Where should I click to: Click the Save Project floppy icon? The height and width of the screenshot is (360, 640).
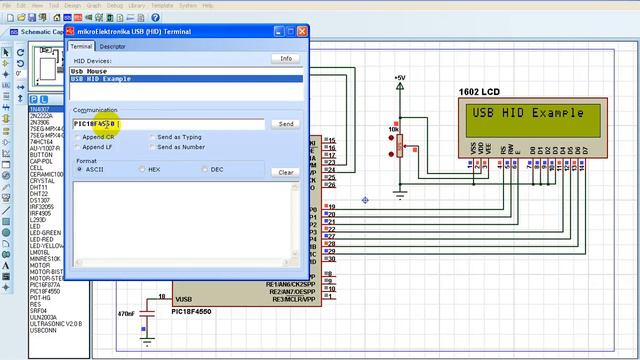point(32,18)
